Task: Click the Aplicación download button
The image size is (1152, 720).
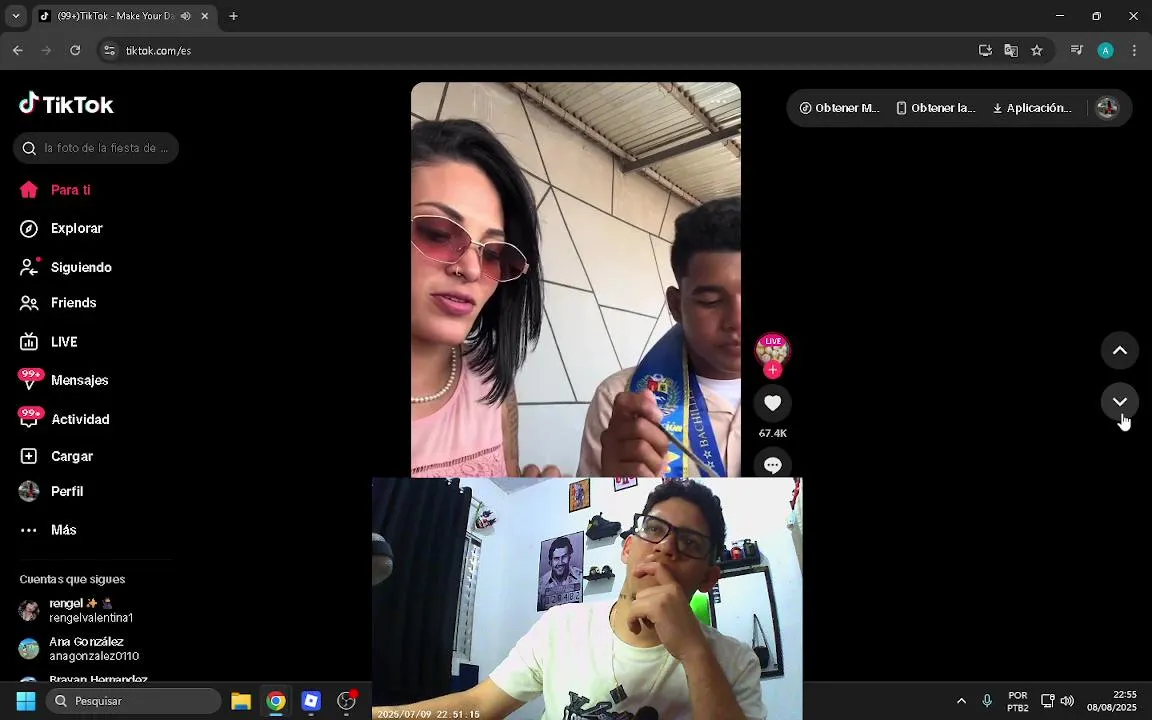Action: [1032, 108]
